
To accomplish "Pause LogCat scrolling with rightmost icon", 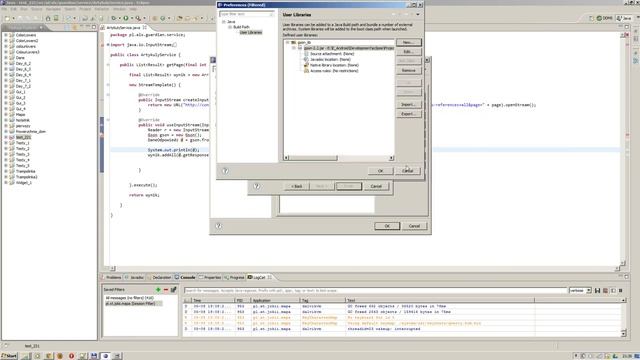I will click(x=621, y=291).
